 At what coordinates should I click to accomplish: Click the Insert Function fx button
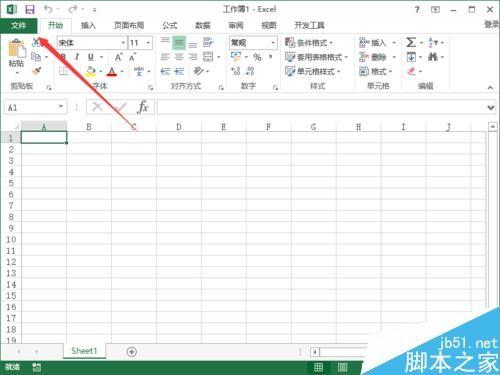(143, 107)
